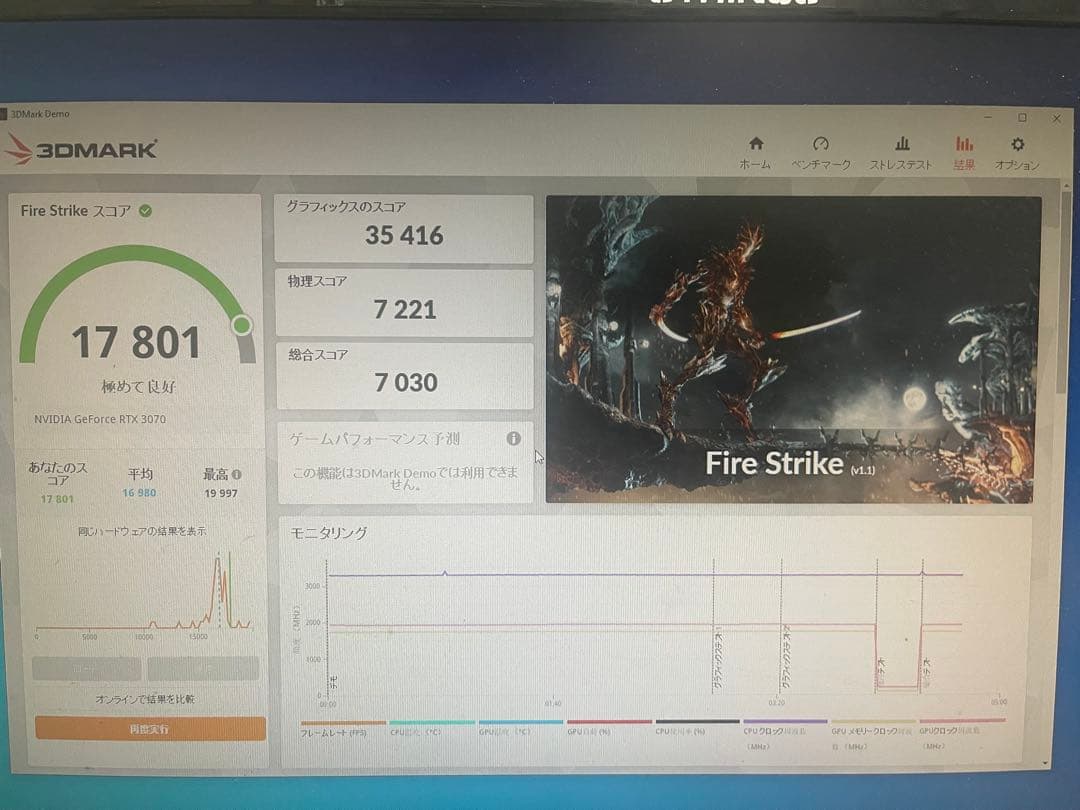Click the main score 17 801

tap(136, 342)
